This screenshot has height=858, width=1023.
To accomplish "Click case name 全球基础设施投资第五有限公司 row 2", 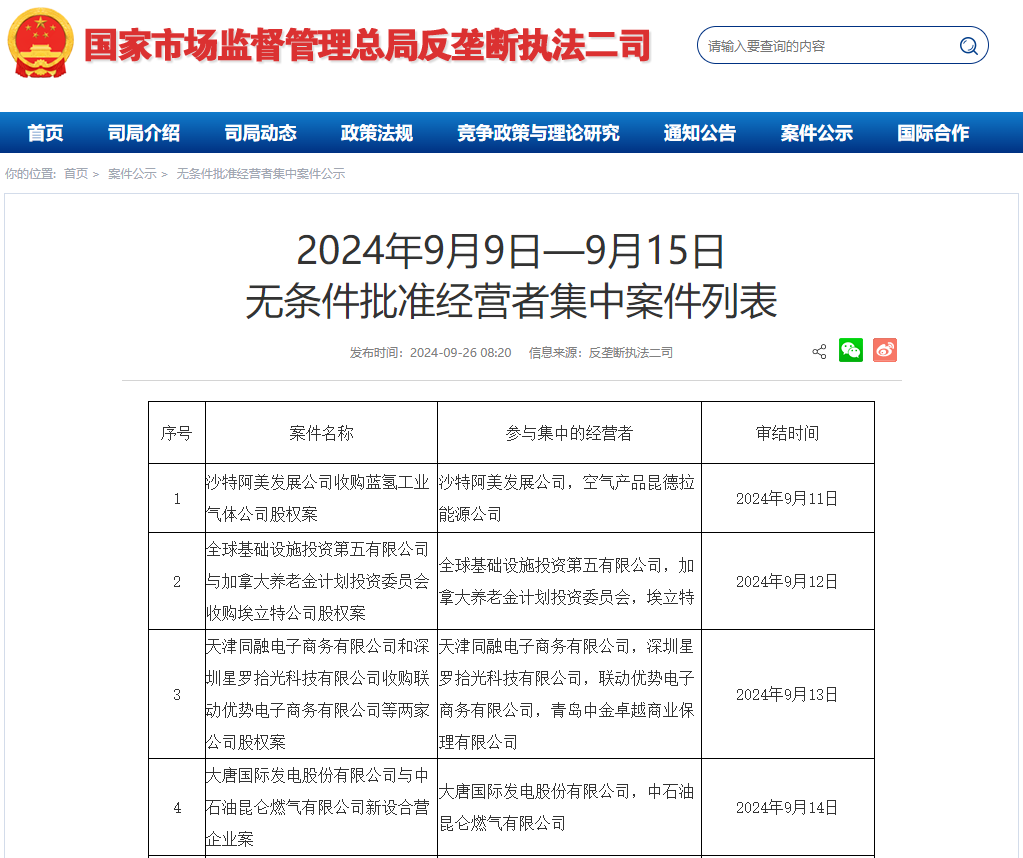I will pos(317,581).
